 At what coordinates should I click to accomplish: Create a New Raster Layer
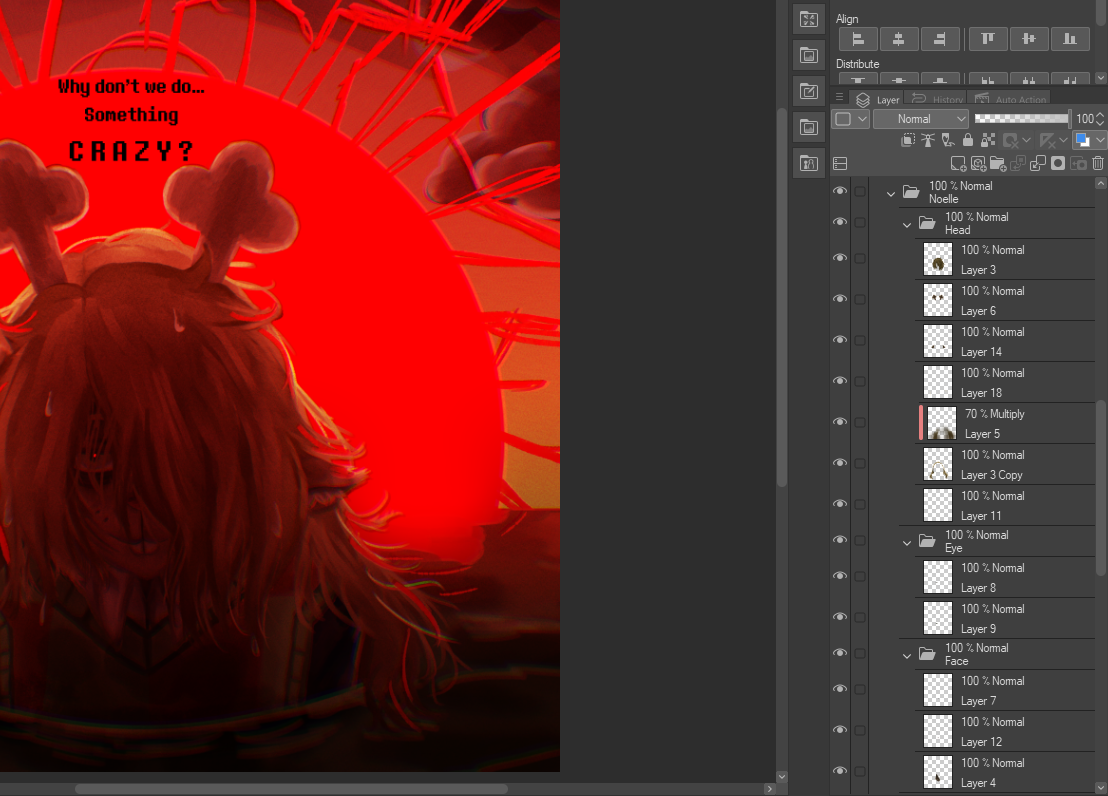(958, 164)
